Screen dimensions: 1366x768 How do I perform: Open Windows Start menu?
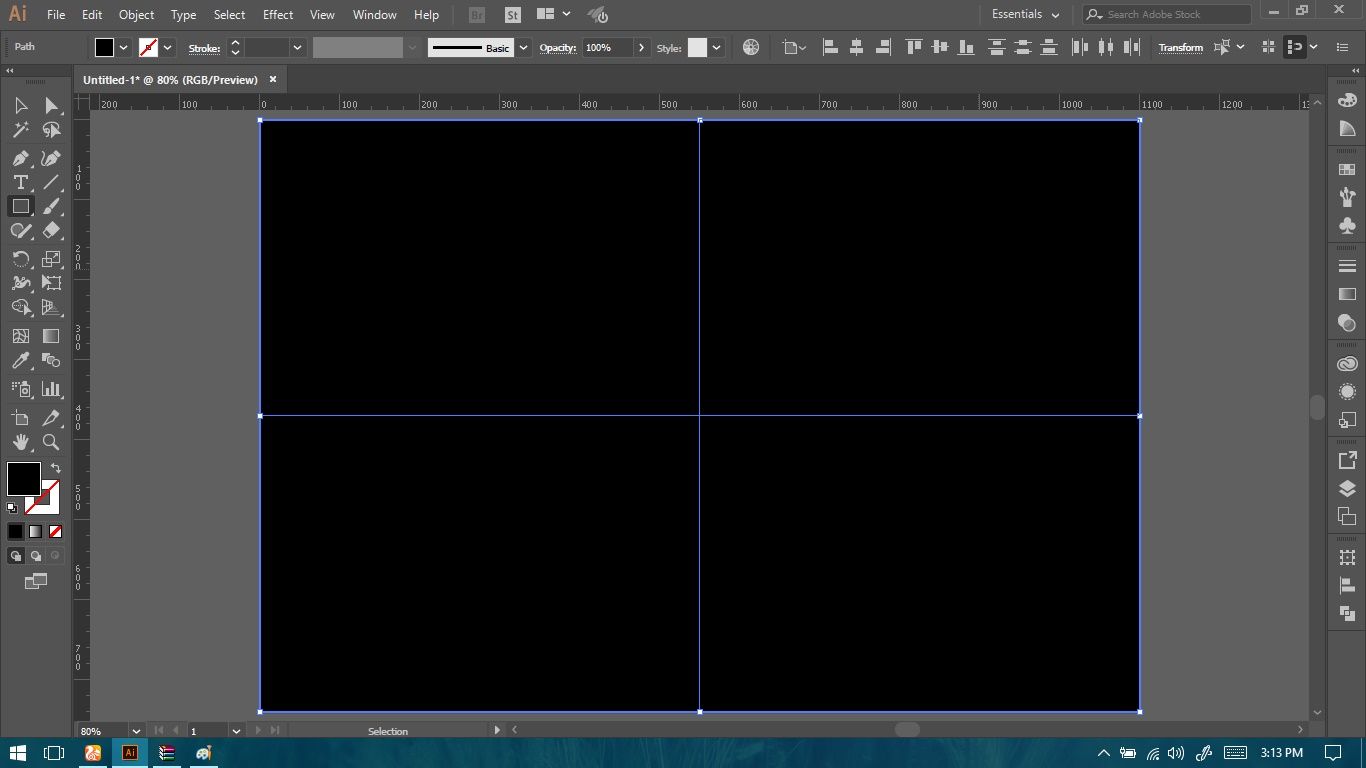[x=18, y=753]
